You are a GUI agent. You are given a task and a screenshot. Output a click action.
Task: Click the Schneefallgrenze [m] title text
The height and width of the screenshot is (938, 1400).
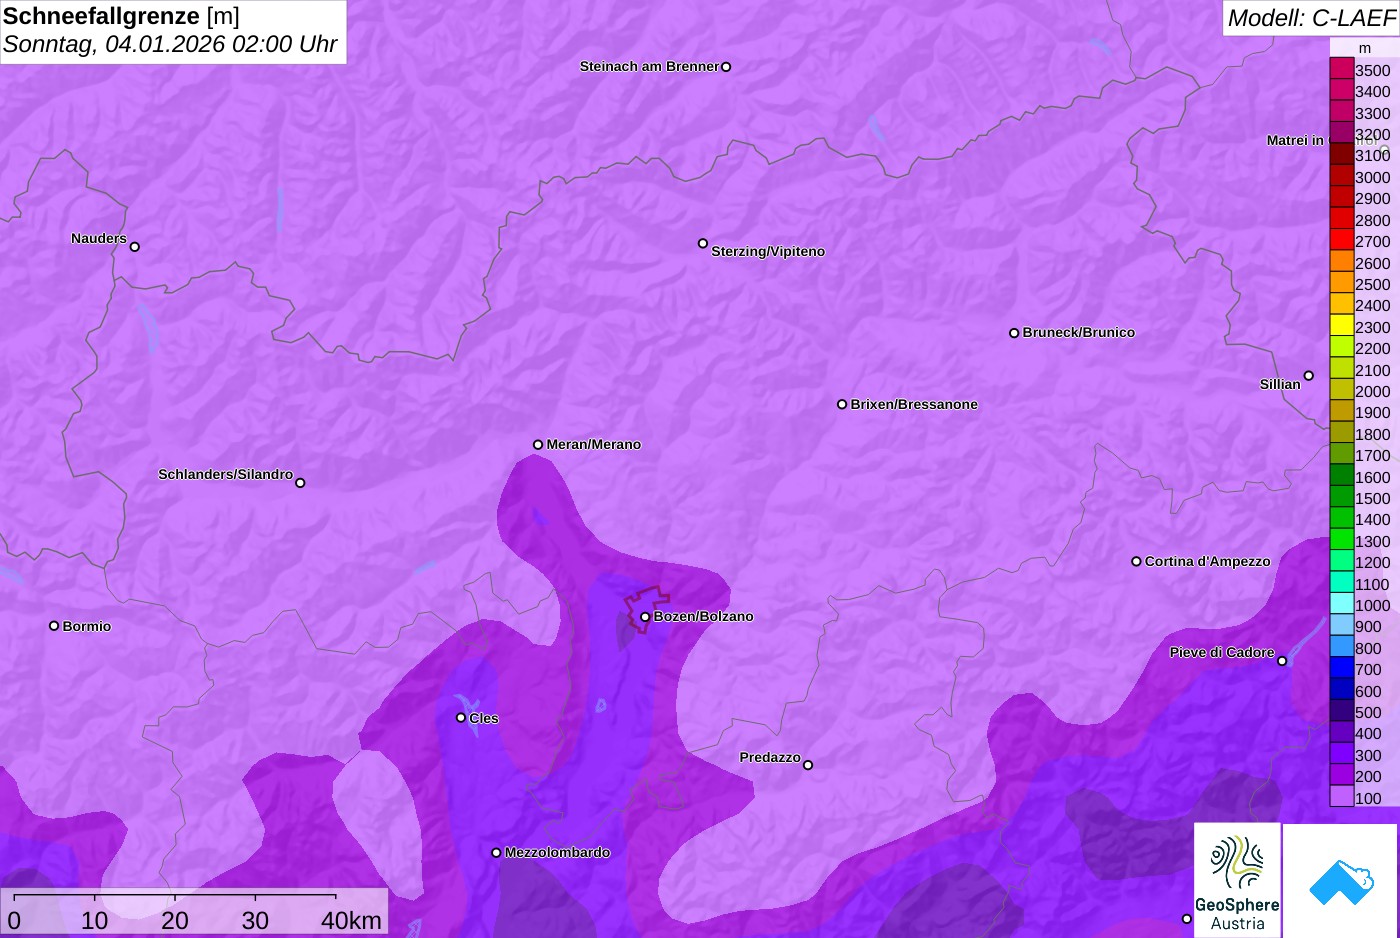(121, 16)
